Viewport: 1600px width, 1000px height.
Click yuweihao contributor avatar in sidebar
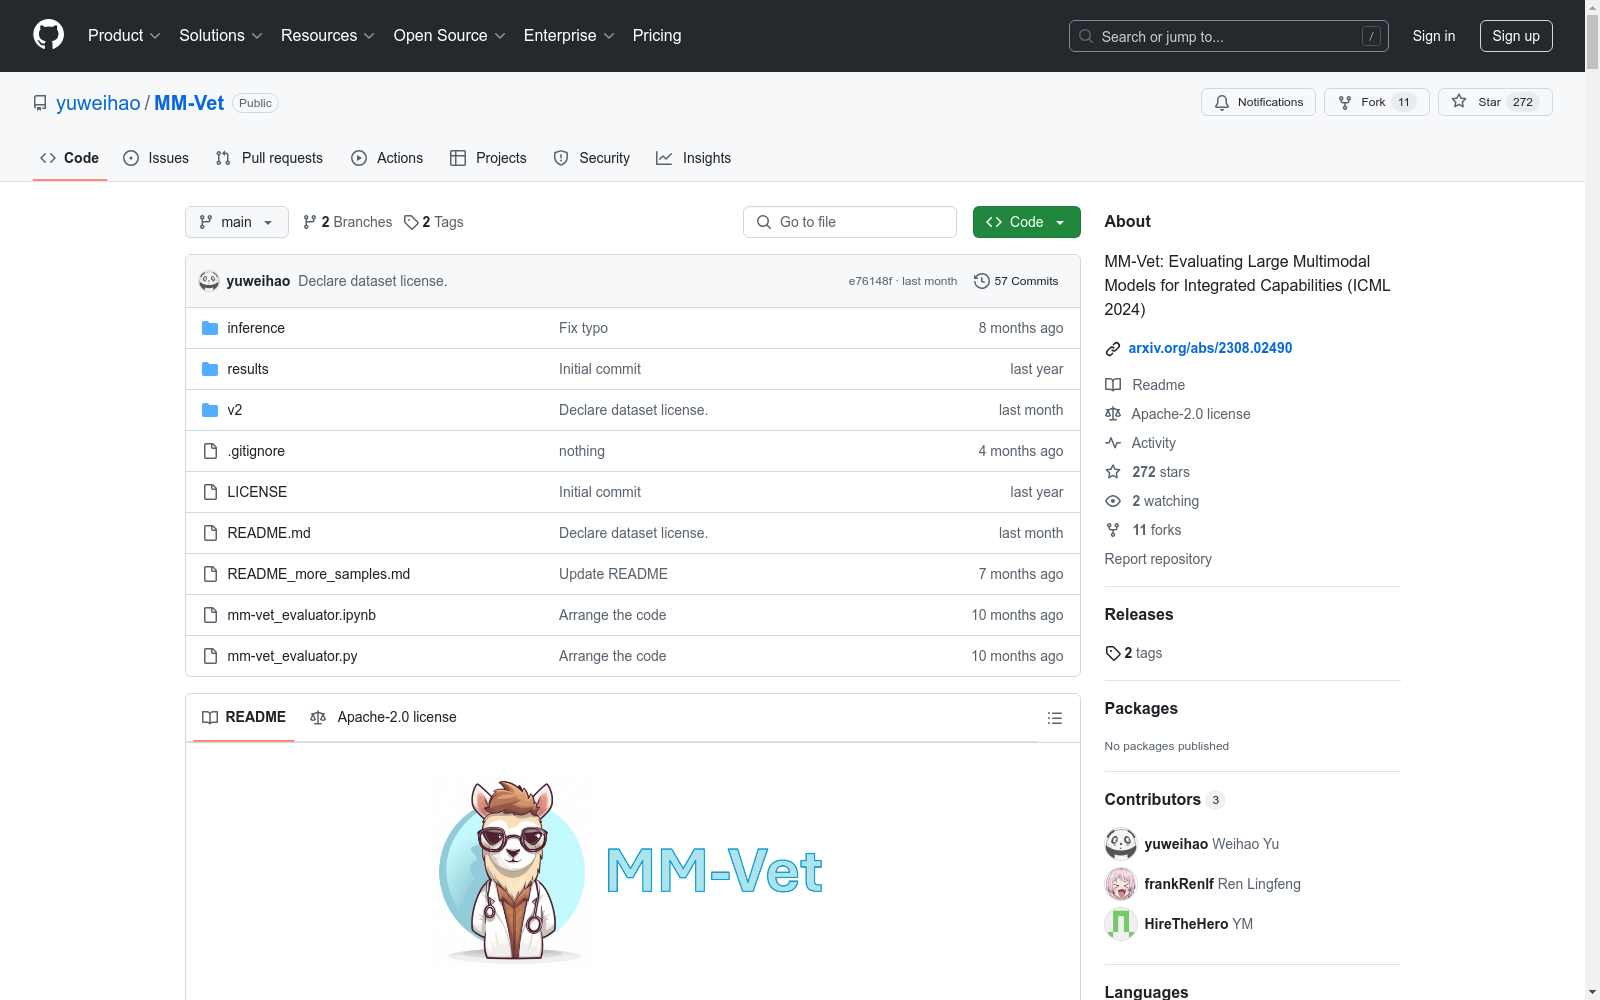[1121, 844]
